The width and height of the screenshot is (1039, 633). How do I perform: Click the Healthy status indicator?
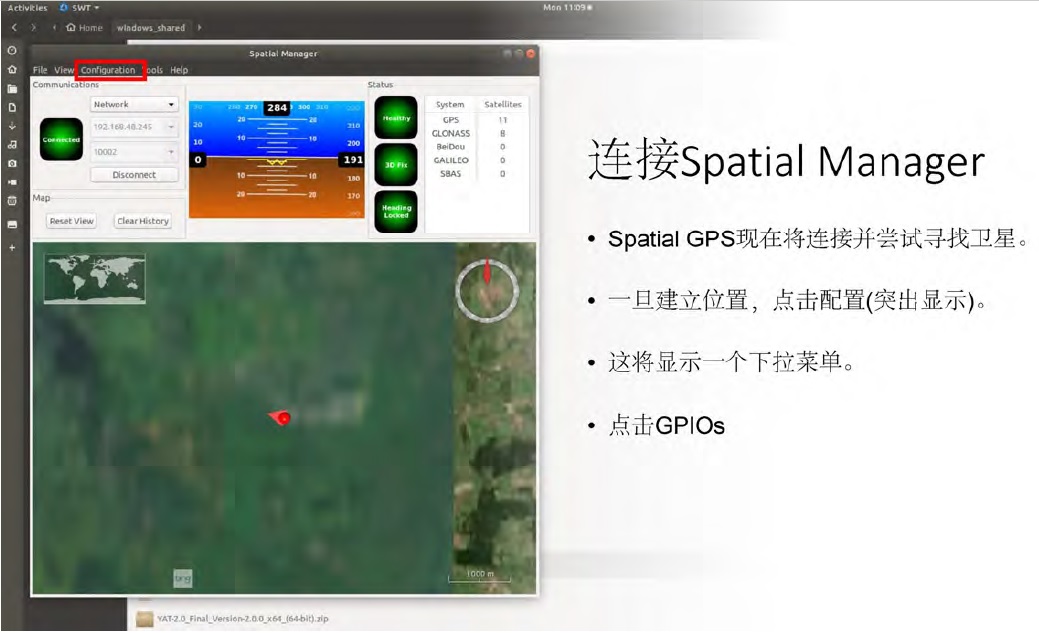[396, 117]
